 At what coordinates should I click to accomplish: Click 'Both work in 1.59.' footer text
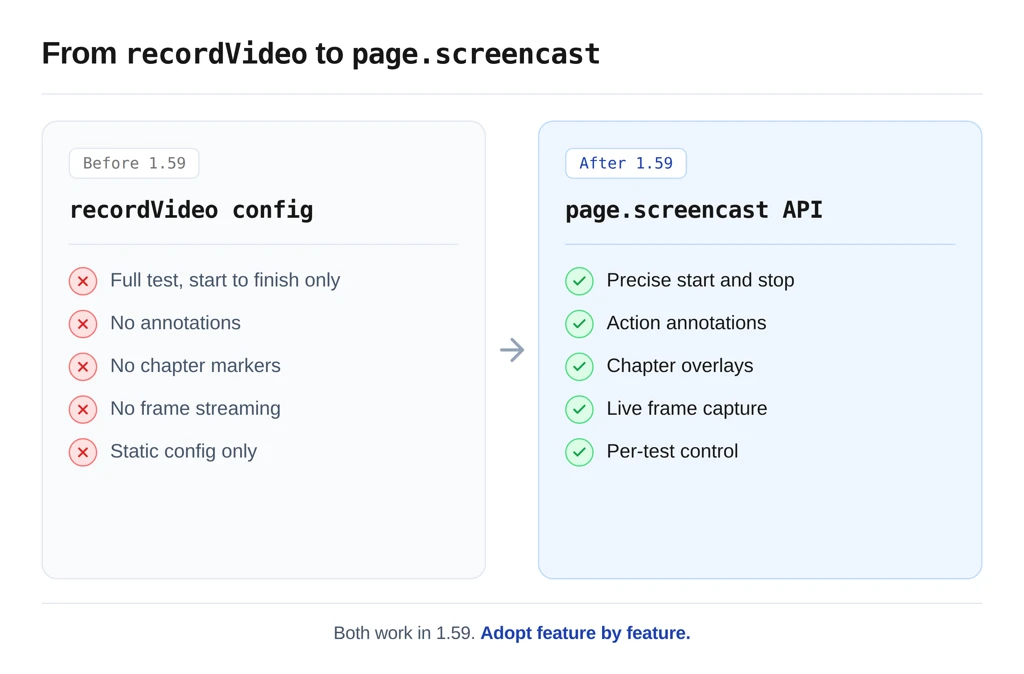404,633
